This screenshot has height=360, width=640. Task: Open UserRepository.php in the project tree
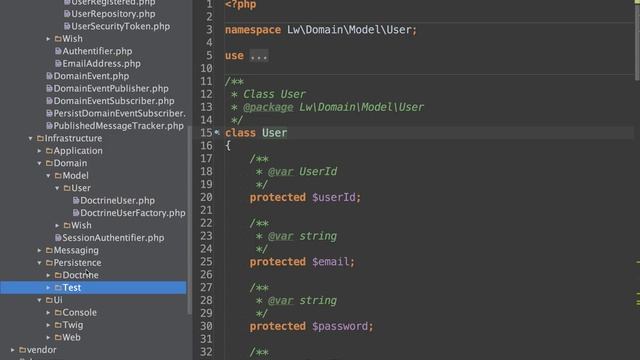coord(113,14)
